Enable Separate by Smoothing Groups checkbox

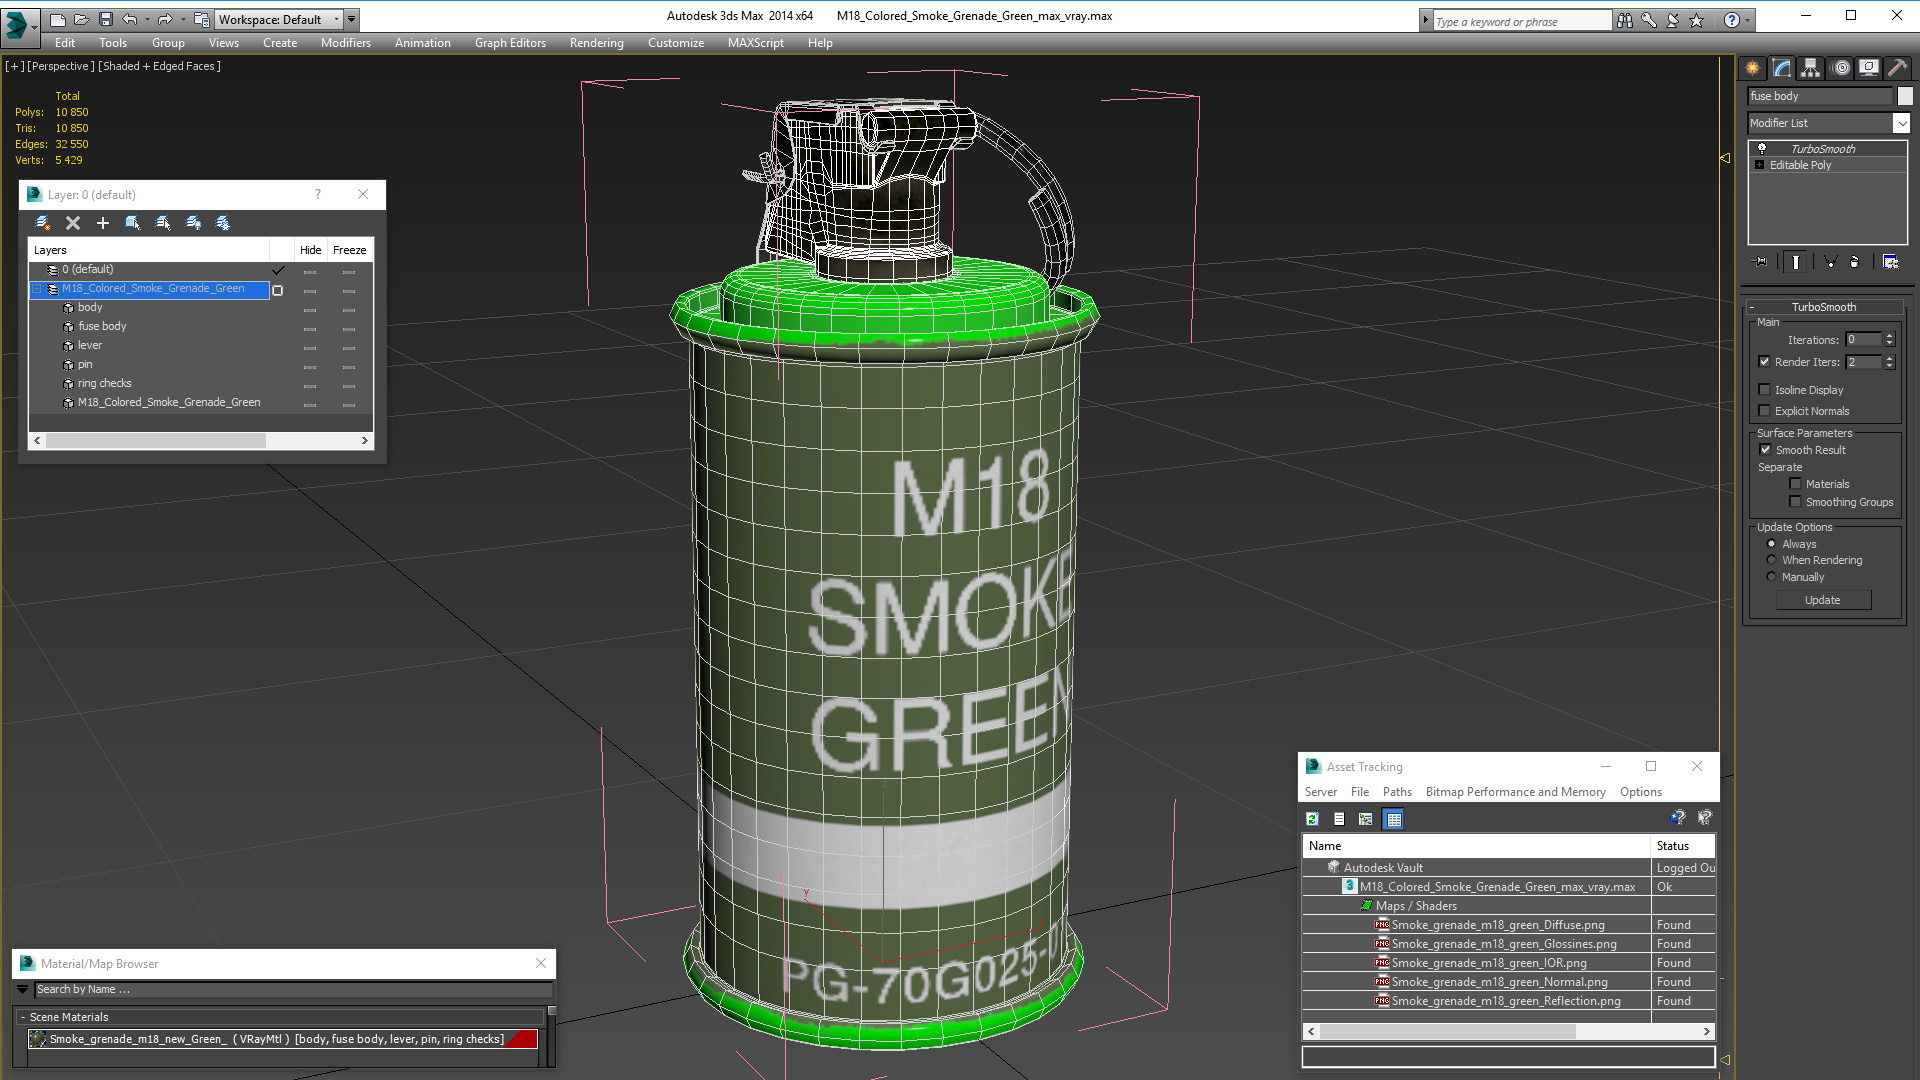pos(1795,502)
